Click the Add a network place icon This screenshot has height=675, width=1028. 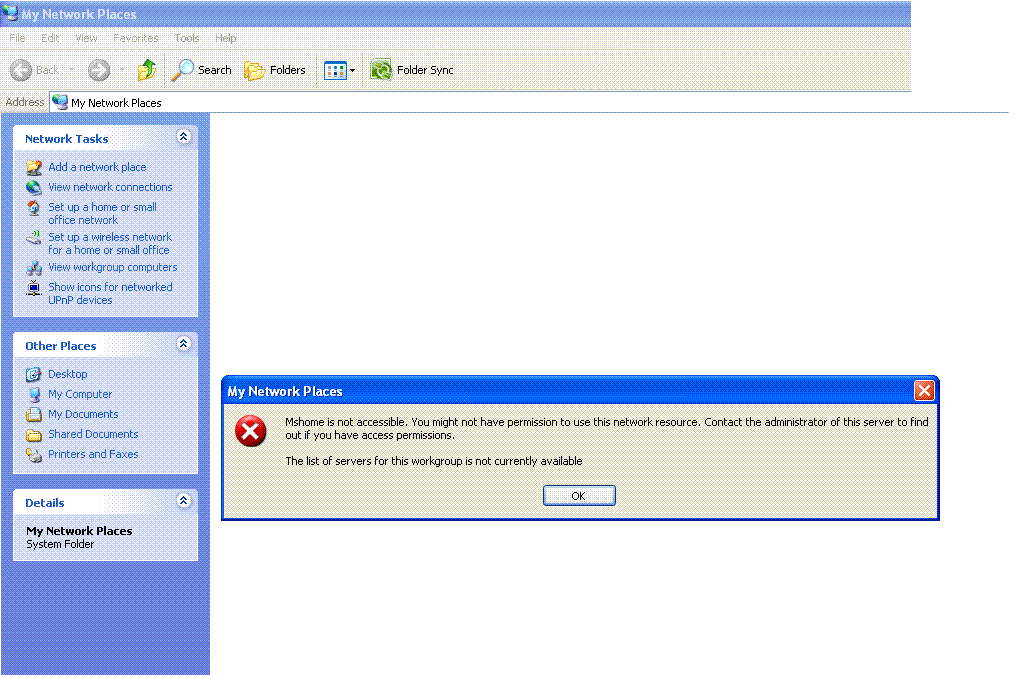(34, 168)
